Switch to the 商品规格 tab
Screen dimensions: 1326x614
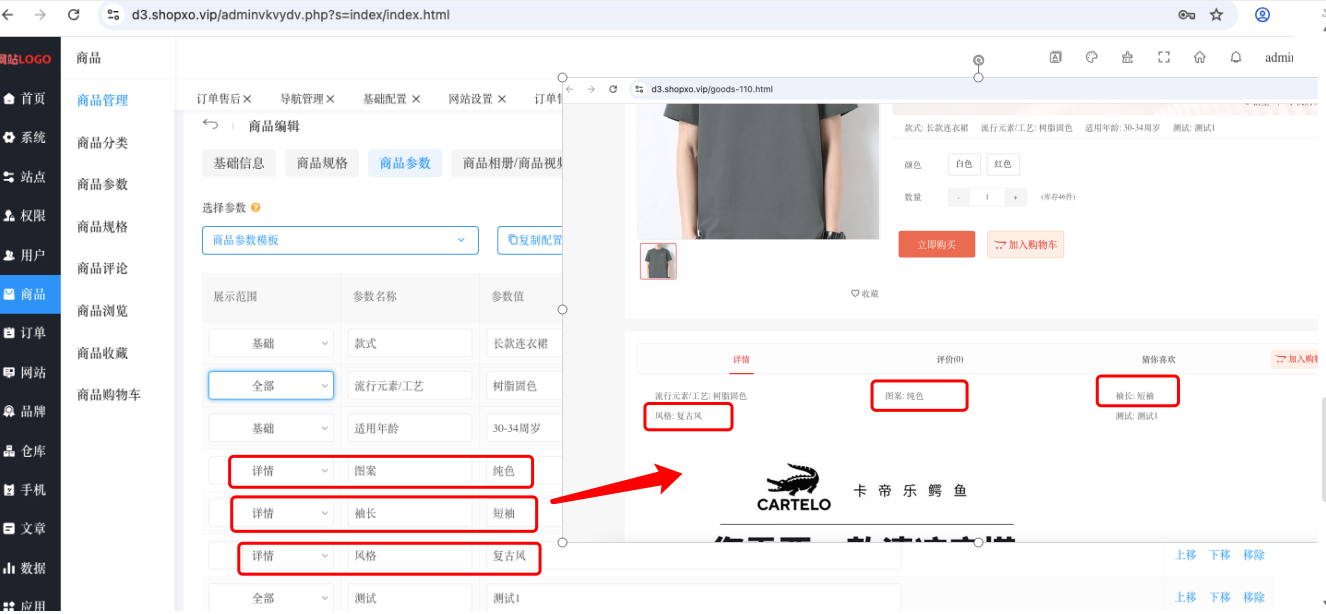coord(322,163)
